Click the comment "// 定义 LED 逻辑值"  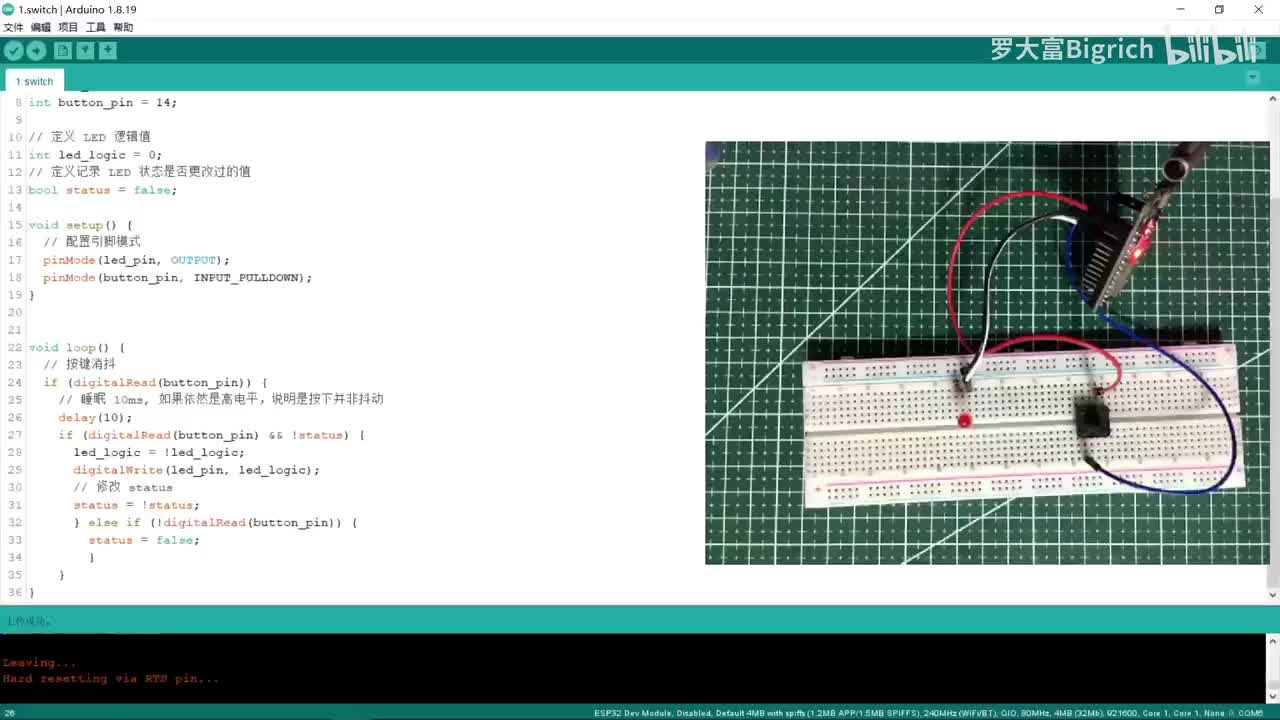click(89, 137)
